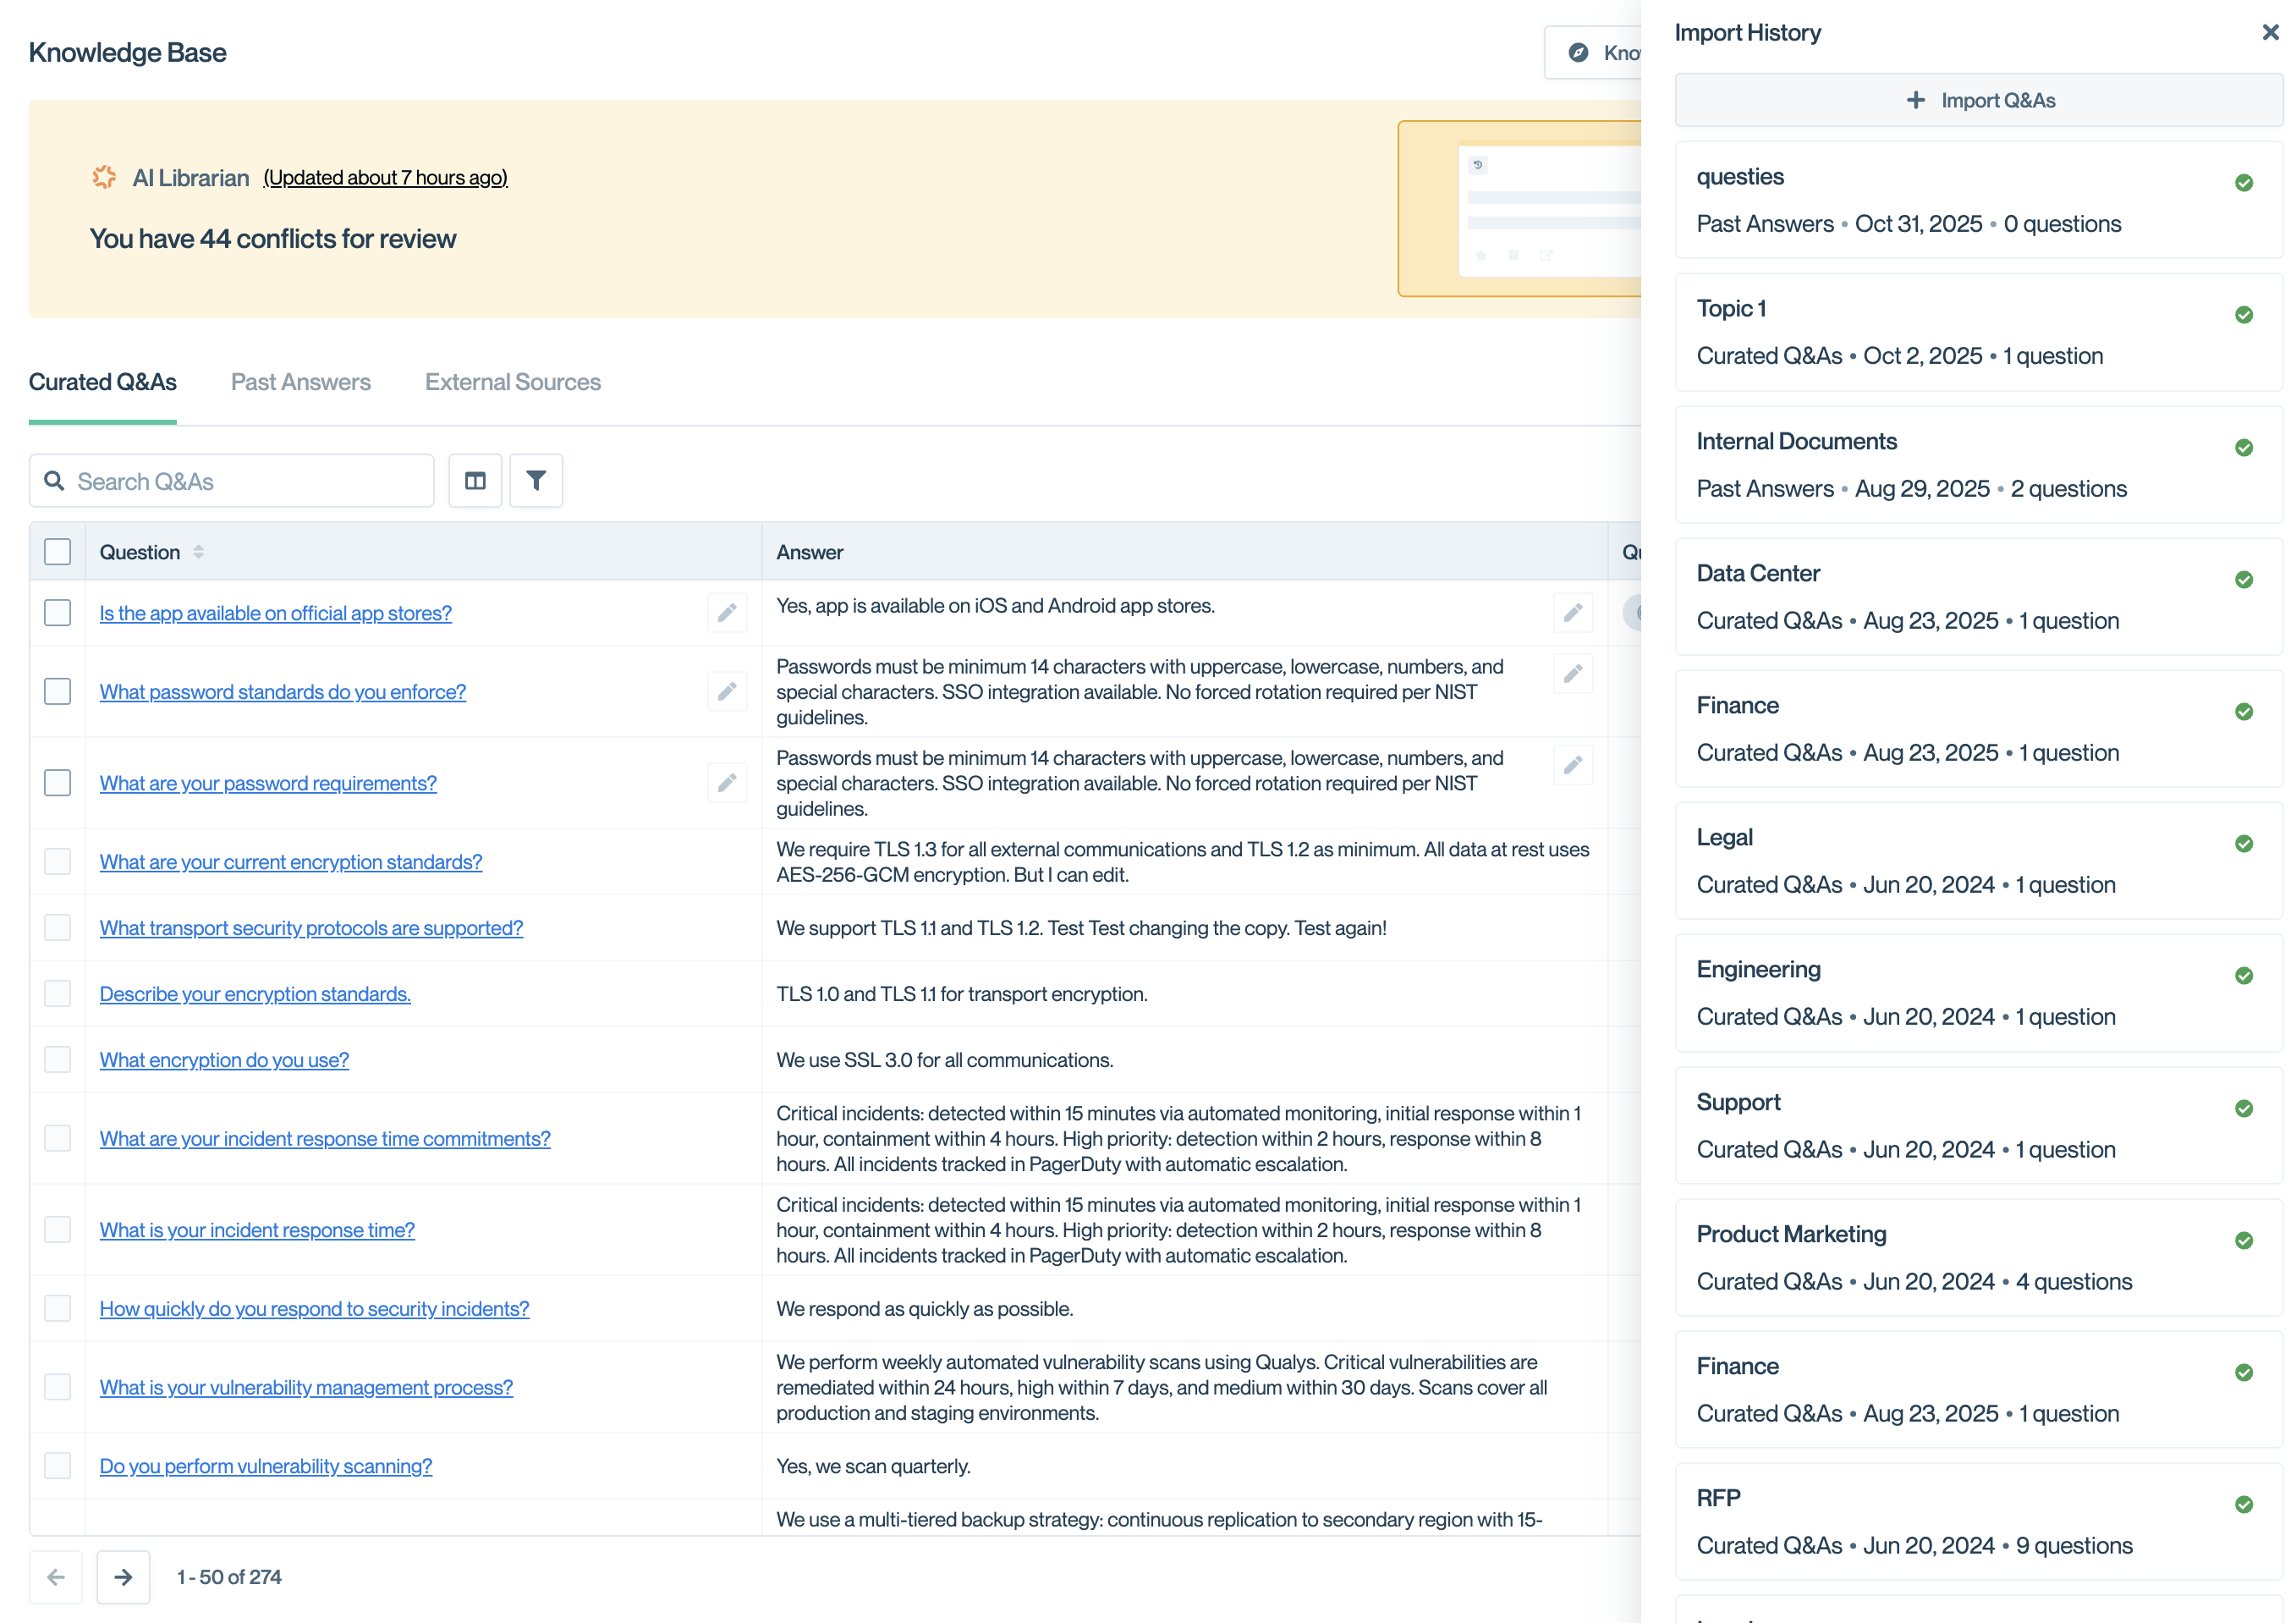Click the questies import green checkmark
The image size is (2296, 1623).
click(2243, 183)
